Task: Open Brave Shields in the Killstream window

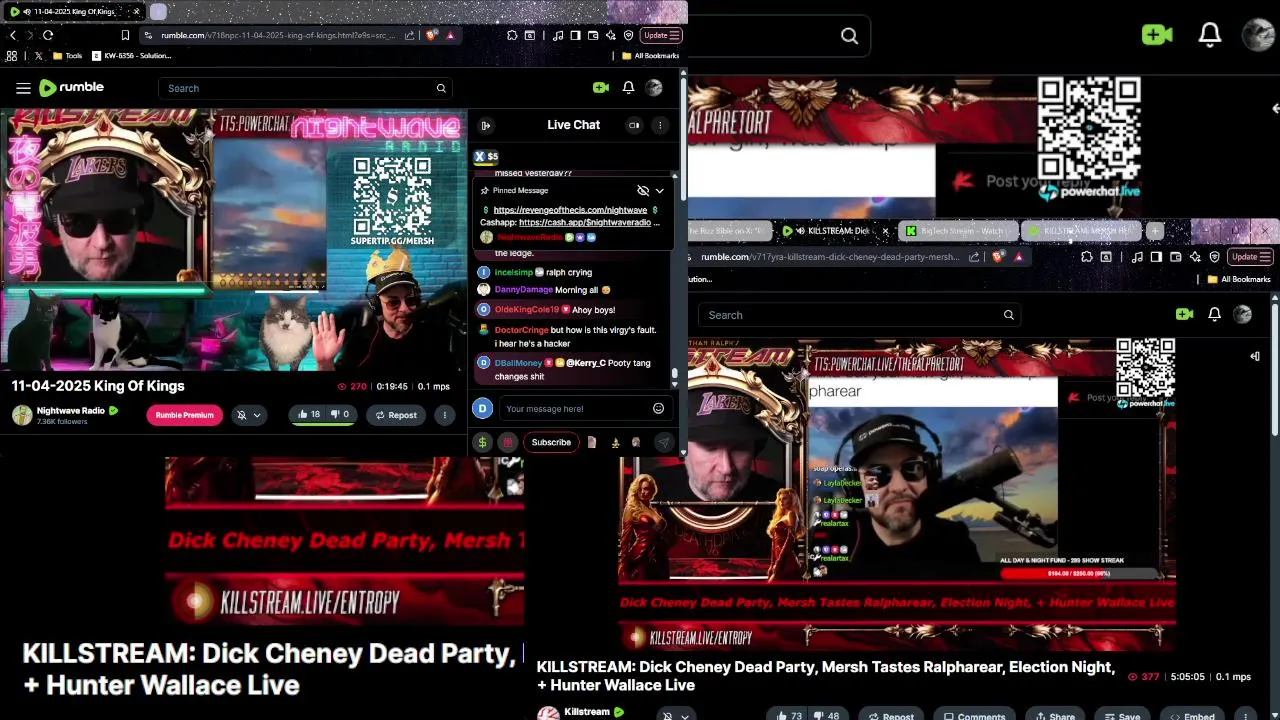Action: [998, 257]
